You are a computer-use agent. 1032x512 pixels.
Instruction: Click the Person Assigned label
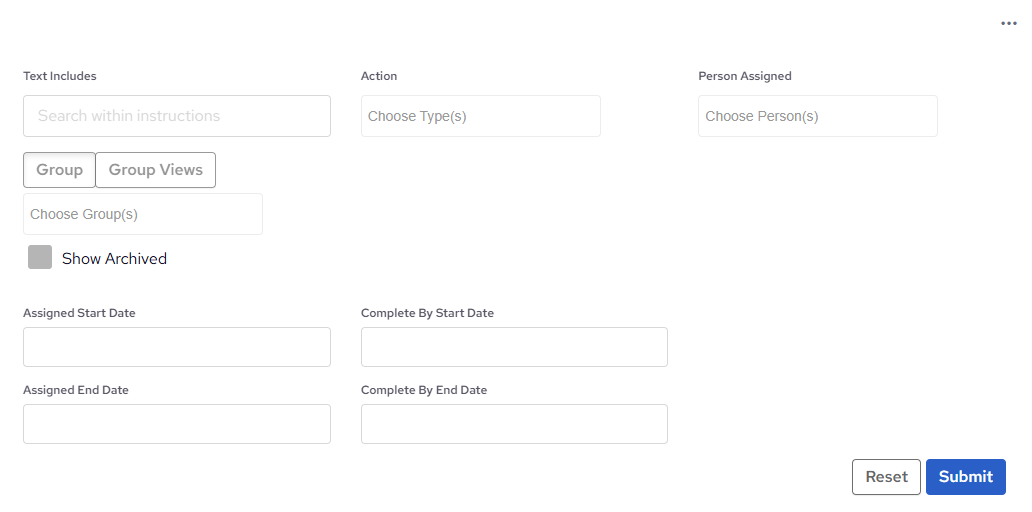tap(744, 76)
